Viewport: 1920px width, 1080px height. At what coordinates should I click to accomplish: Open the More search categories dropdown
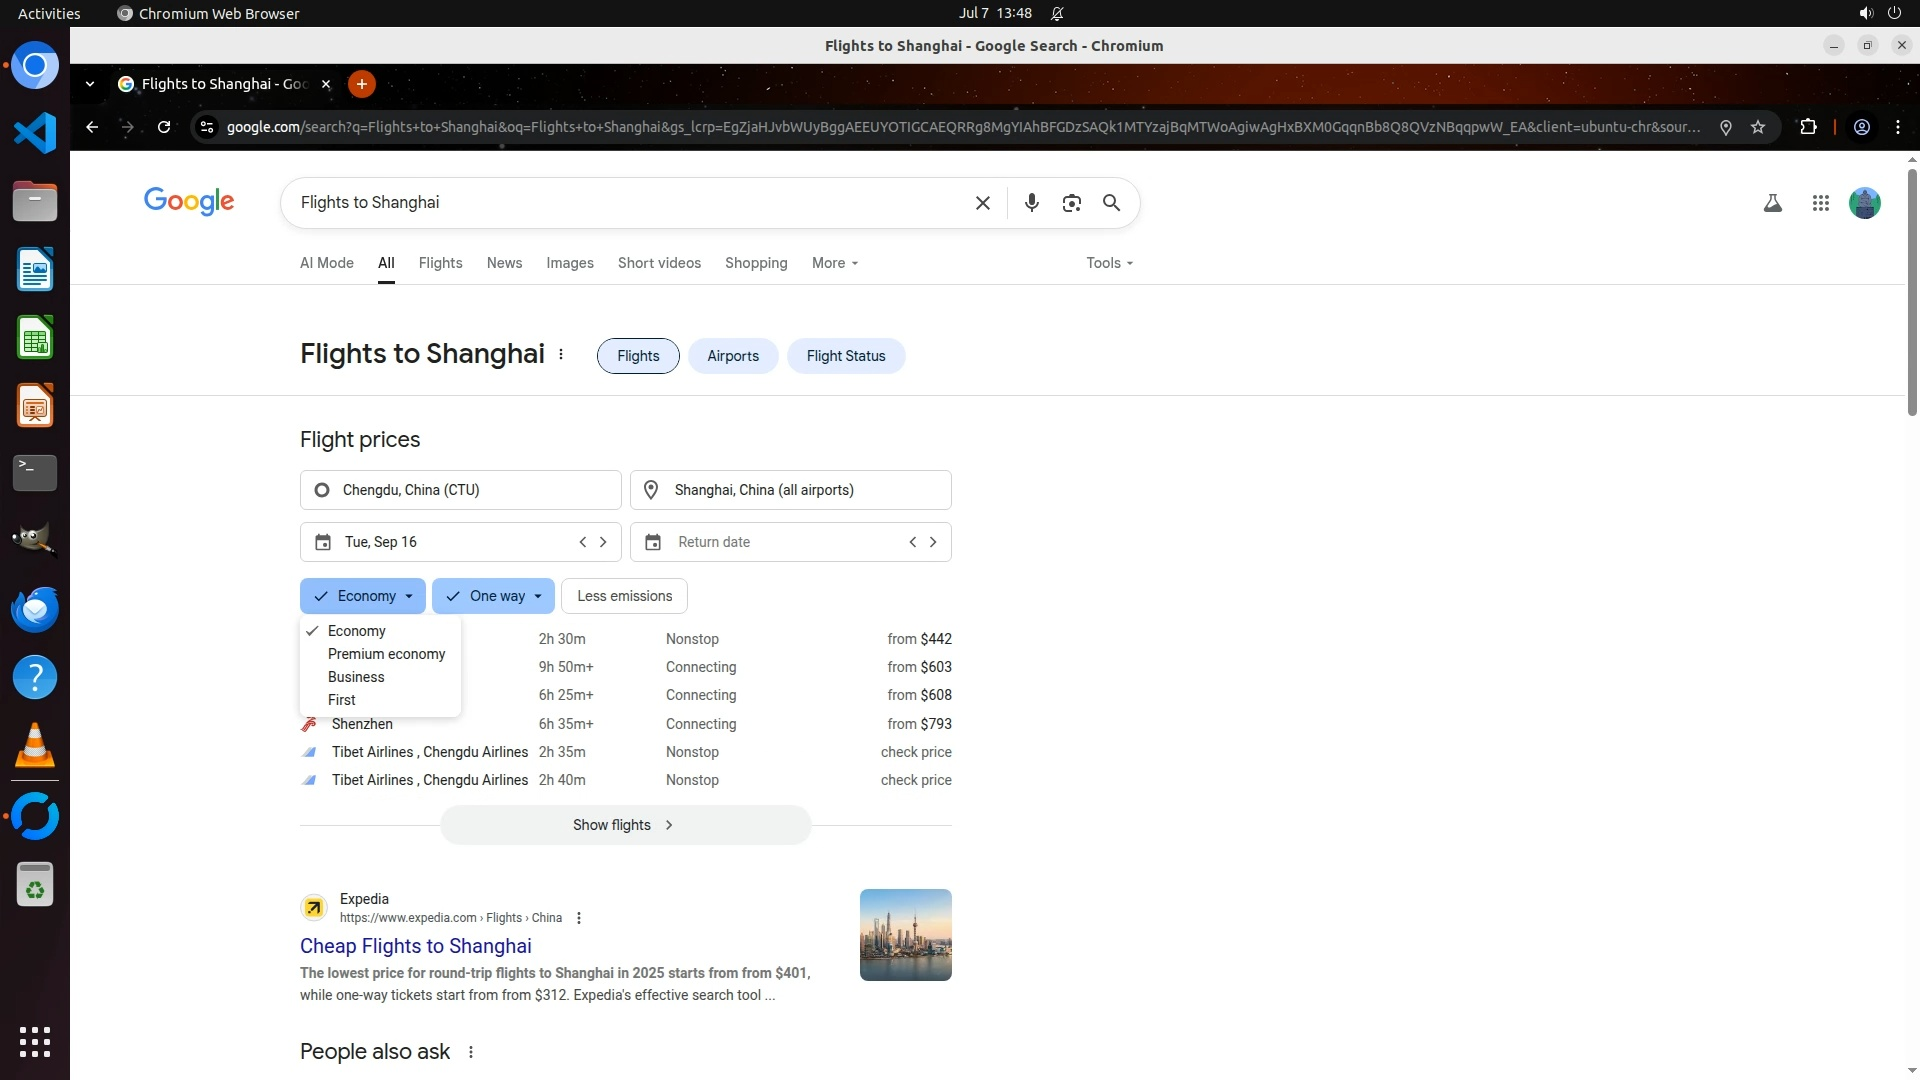pos(834,263)
